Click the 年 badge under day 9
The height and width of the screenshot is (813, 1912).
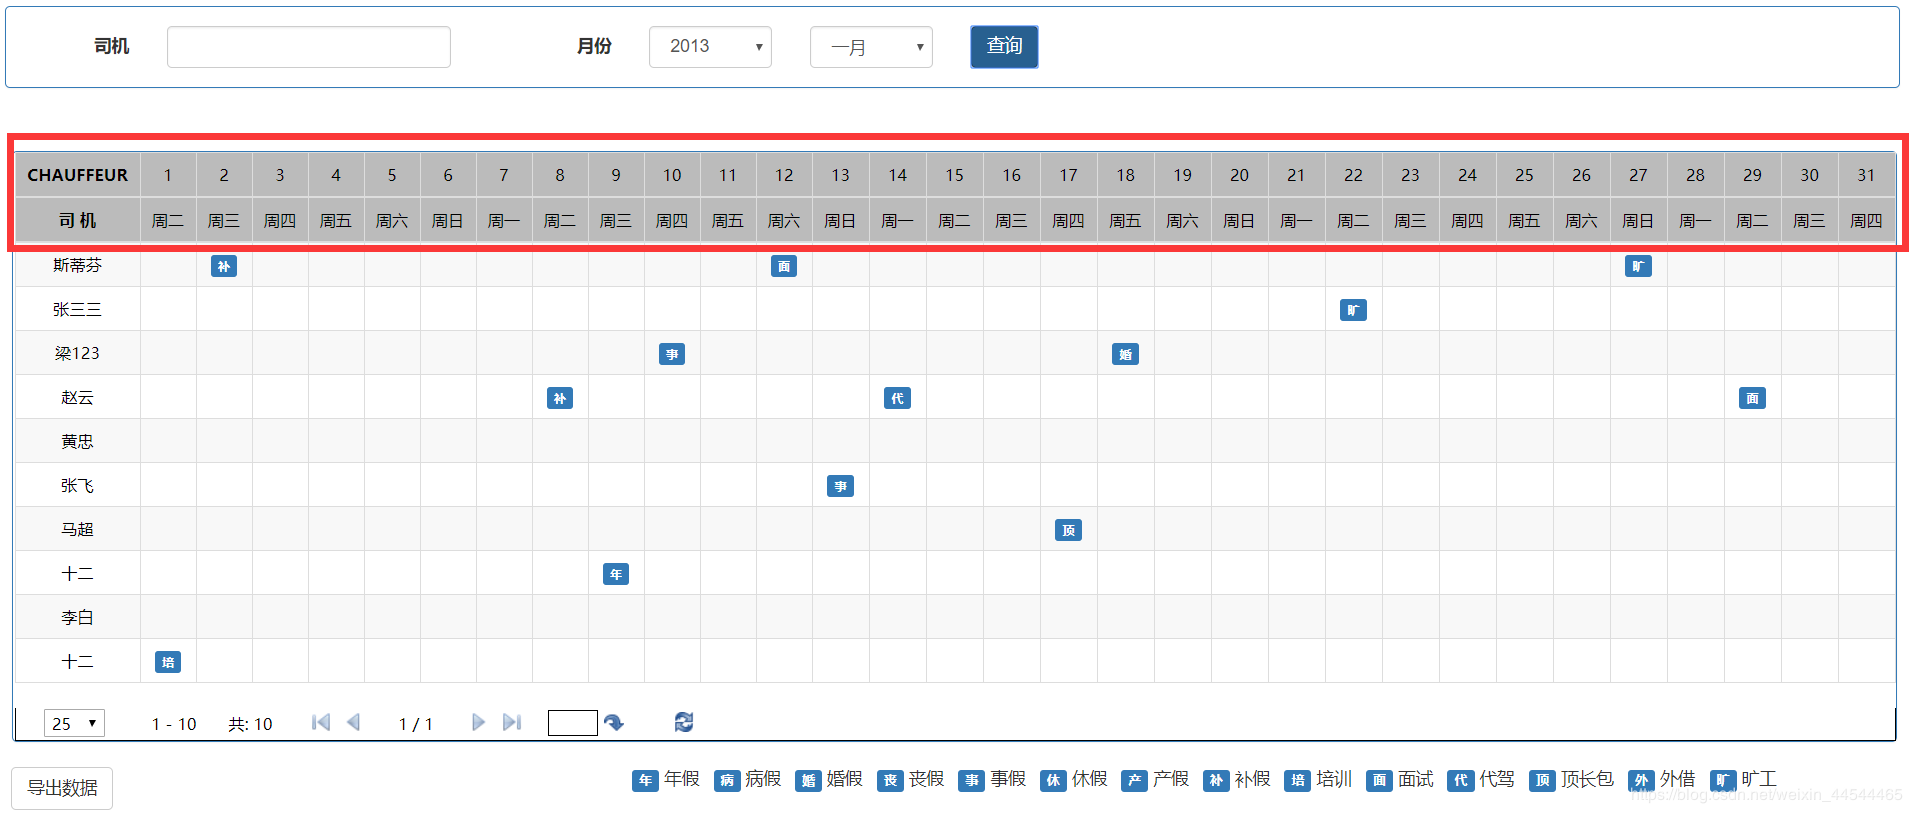click(616, 574)
